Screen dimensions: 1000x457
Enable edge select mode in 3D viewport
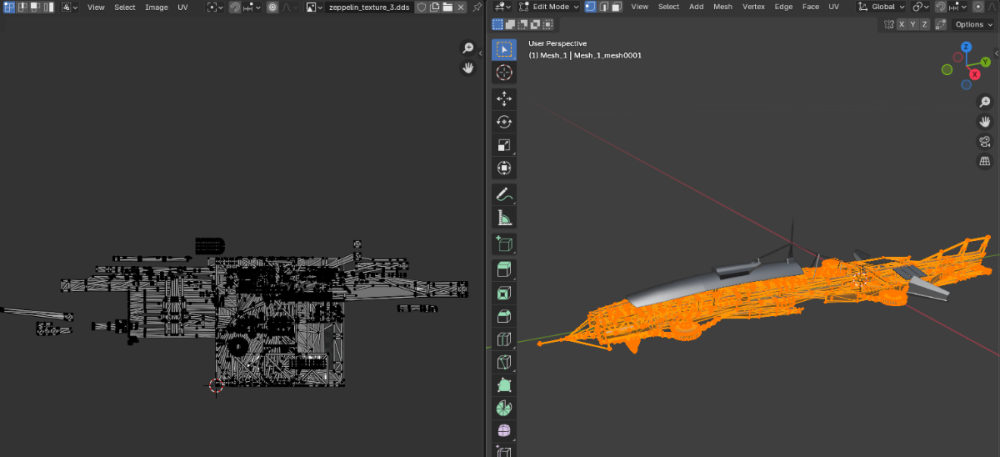pos(603,6)
